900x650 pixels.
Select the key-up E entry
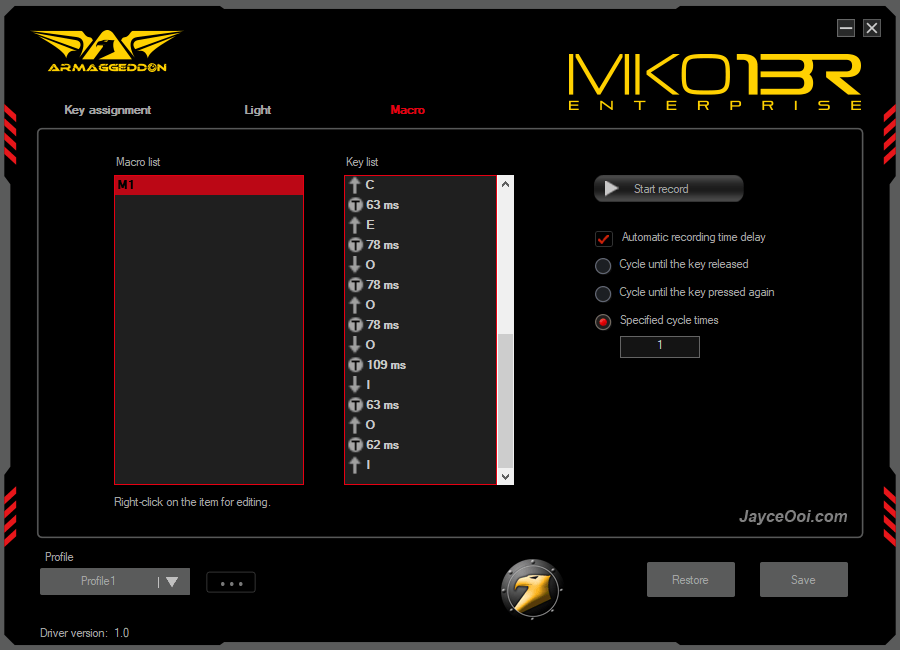(420, 225)
